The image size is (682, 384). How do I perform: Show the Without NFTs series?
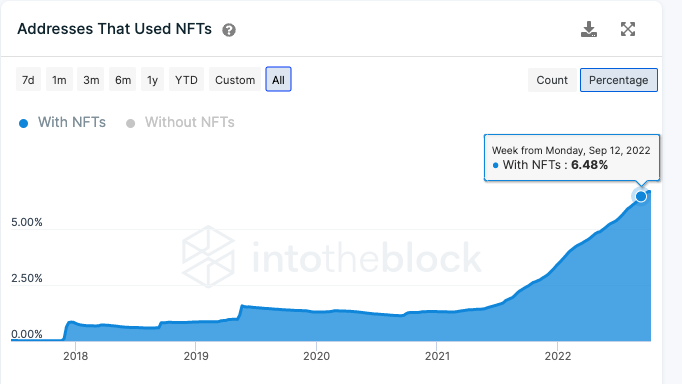(190, 122)
